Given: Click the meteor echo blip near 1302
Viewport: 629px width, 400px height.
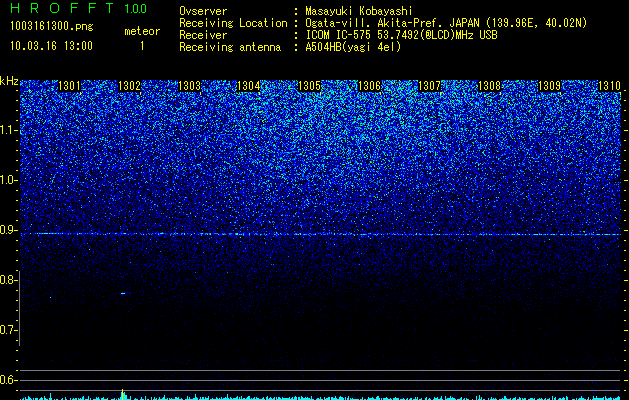Looking at the screenshot, I should pos(124,293).
